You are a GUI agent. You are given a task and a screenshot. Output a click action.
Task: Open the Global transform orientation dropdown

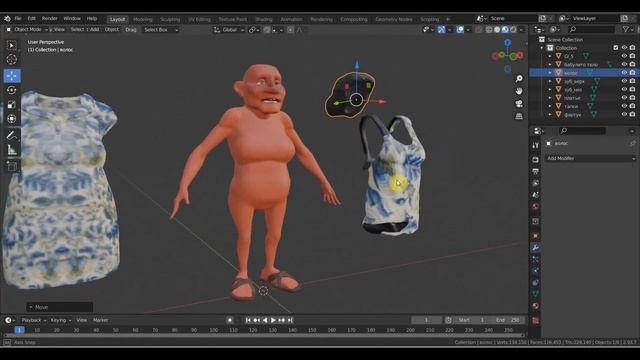click(229, 30)
